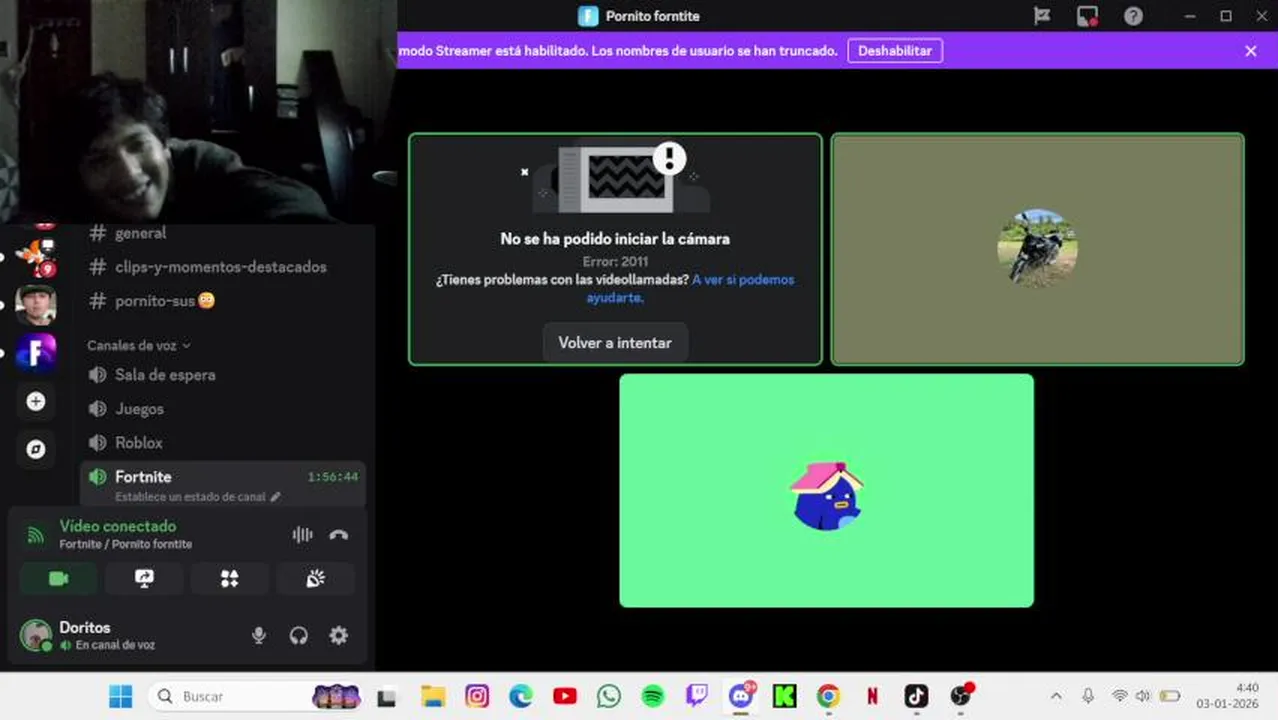The width and height of the screenshot is (1278, 720).
Task: Open File Explorer from the taskbar
Action: pyautogui.click(x=432, y=696)
